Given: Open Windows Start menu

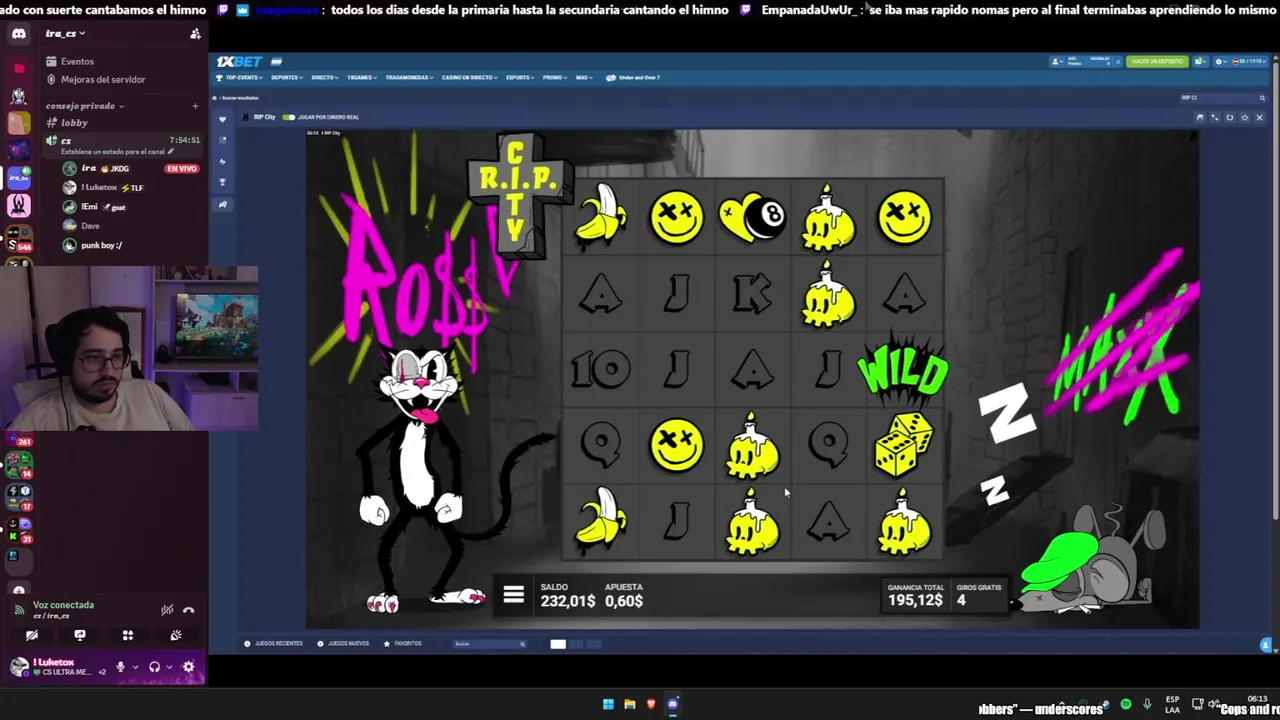Looking at the screenshot, I should pos(608,704).
